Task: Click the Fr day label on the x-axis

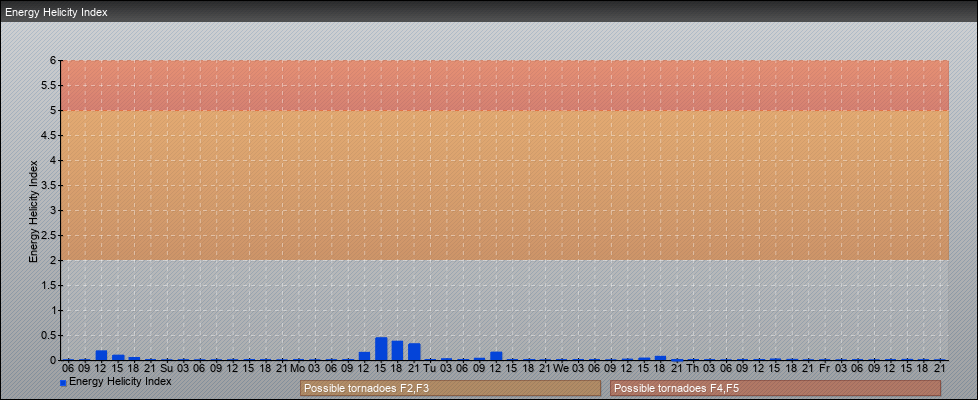Action: tap(825, 369)
